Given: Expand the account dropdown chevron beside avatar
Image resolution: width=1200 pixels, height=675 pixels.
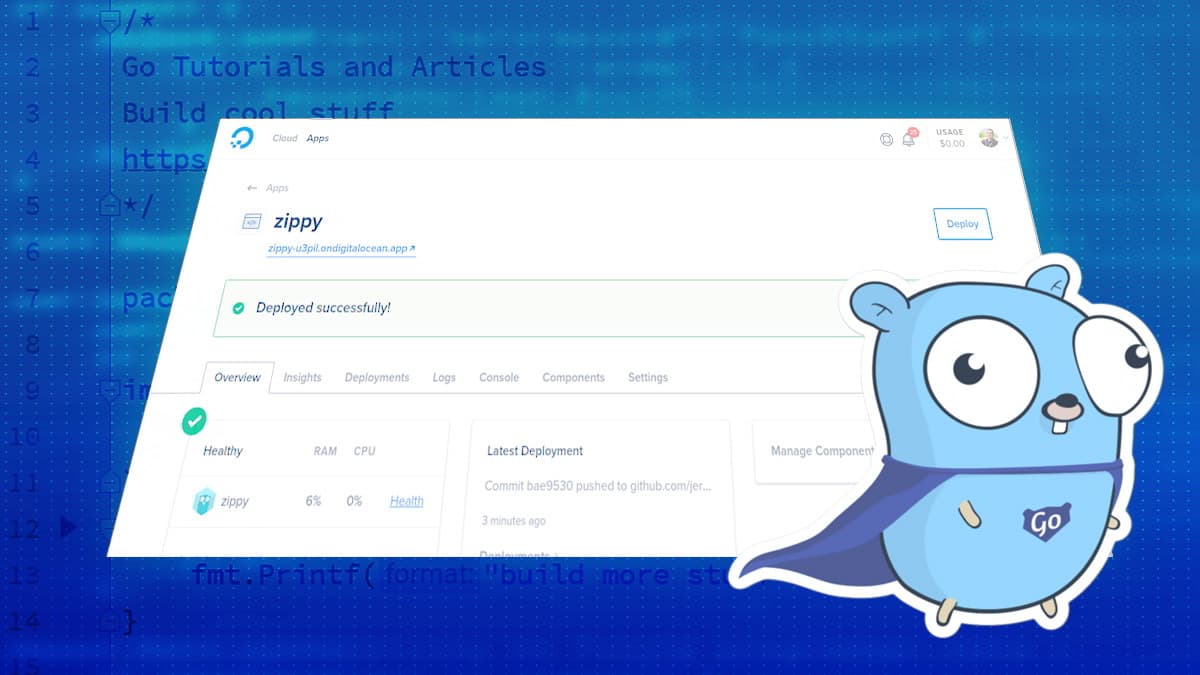Looking at the screenshot, I should [x=1008, y=139].
